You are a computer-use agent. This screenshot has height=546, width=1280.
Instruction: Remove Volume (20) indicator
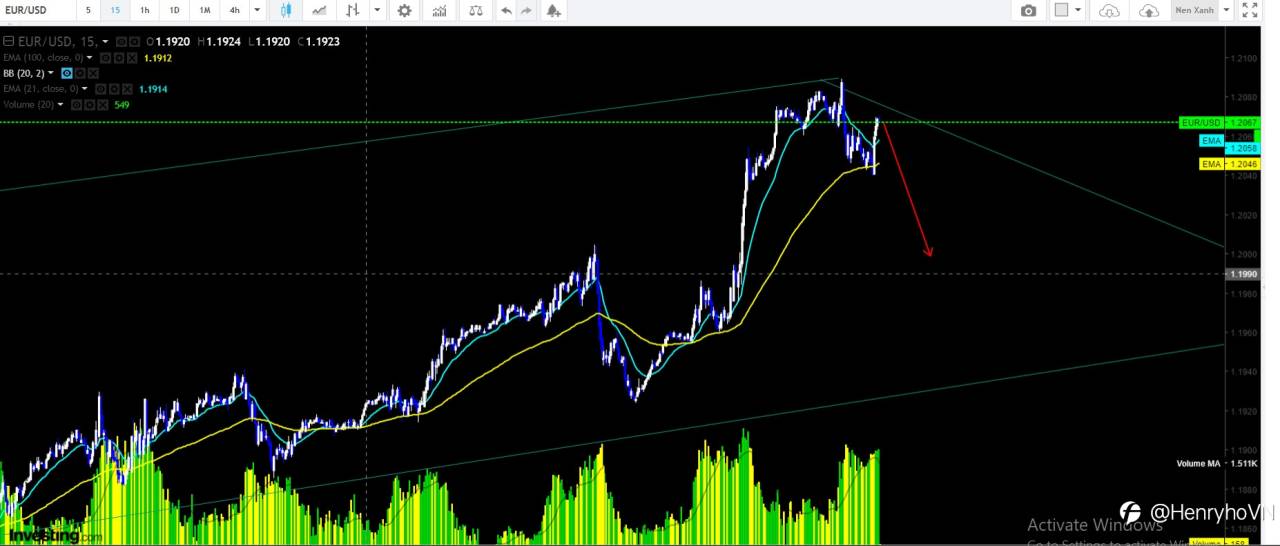(x=103, y=105)
